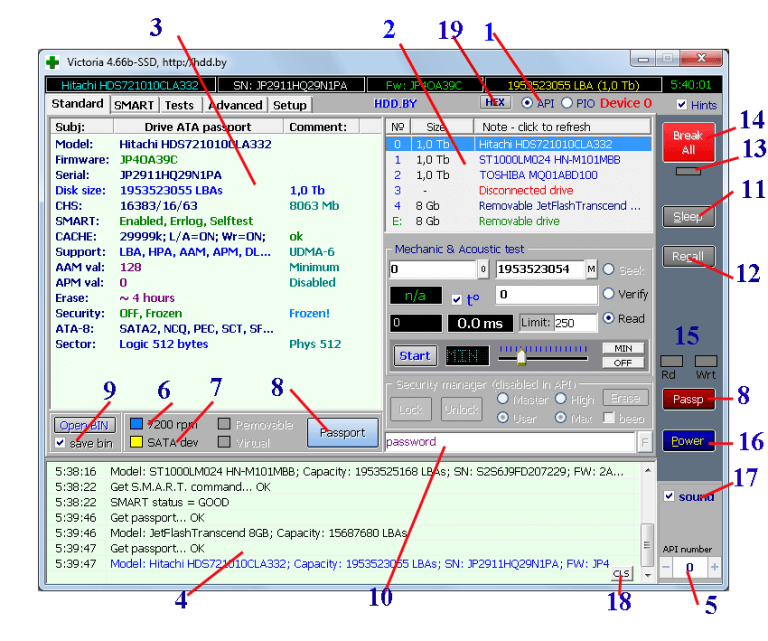
Task: Select the PIO radio button
Action: pos(567,102)
